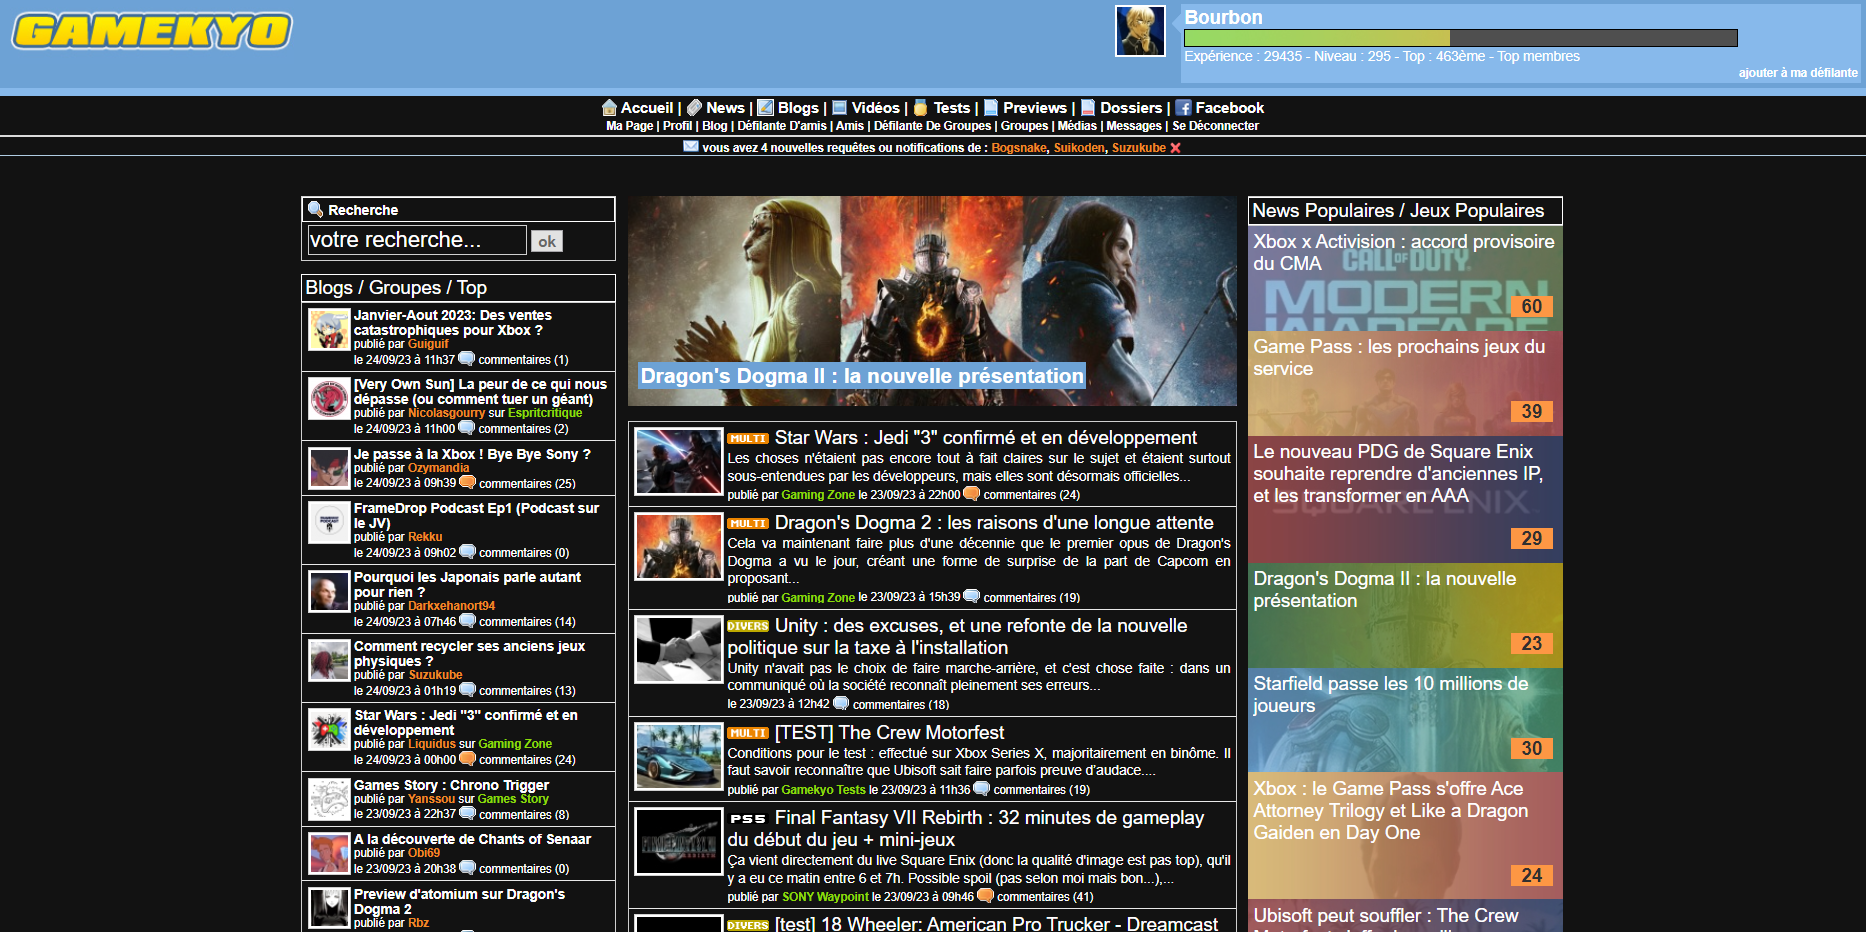Open the Accueil menu item

(647, 108)
